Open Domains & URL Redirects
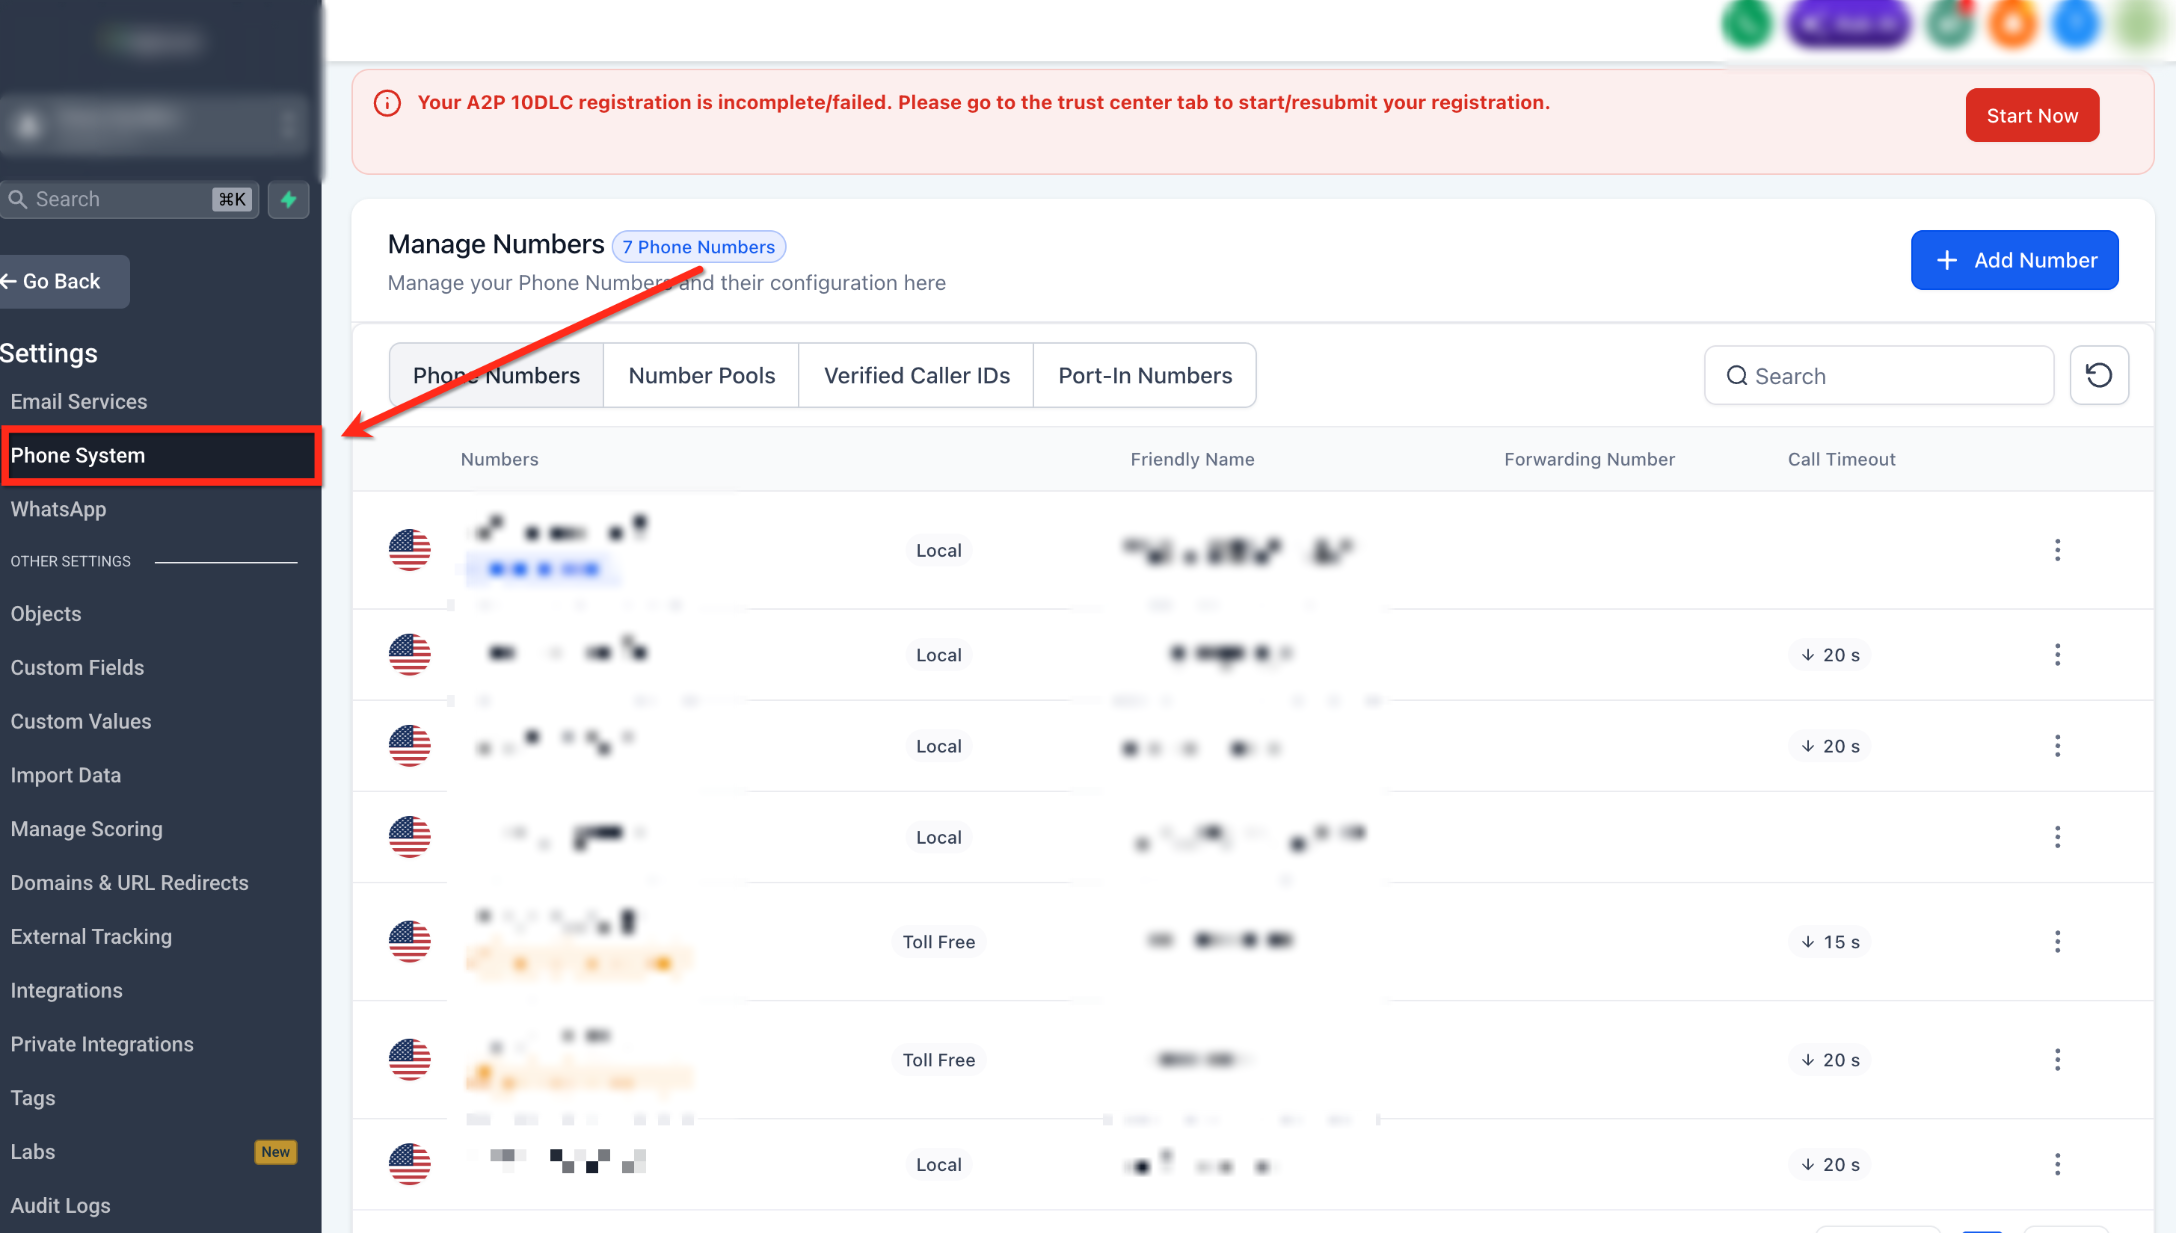 coord(130,883)
